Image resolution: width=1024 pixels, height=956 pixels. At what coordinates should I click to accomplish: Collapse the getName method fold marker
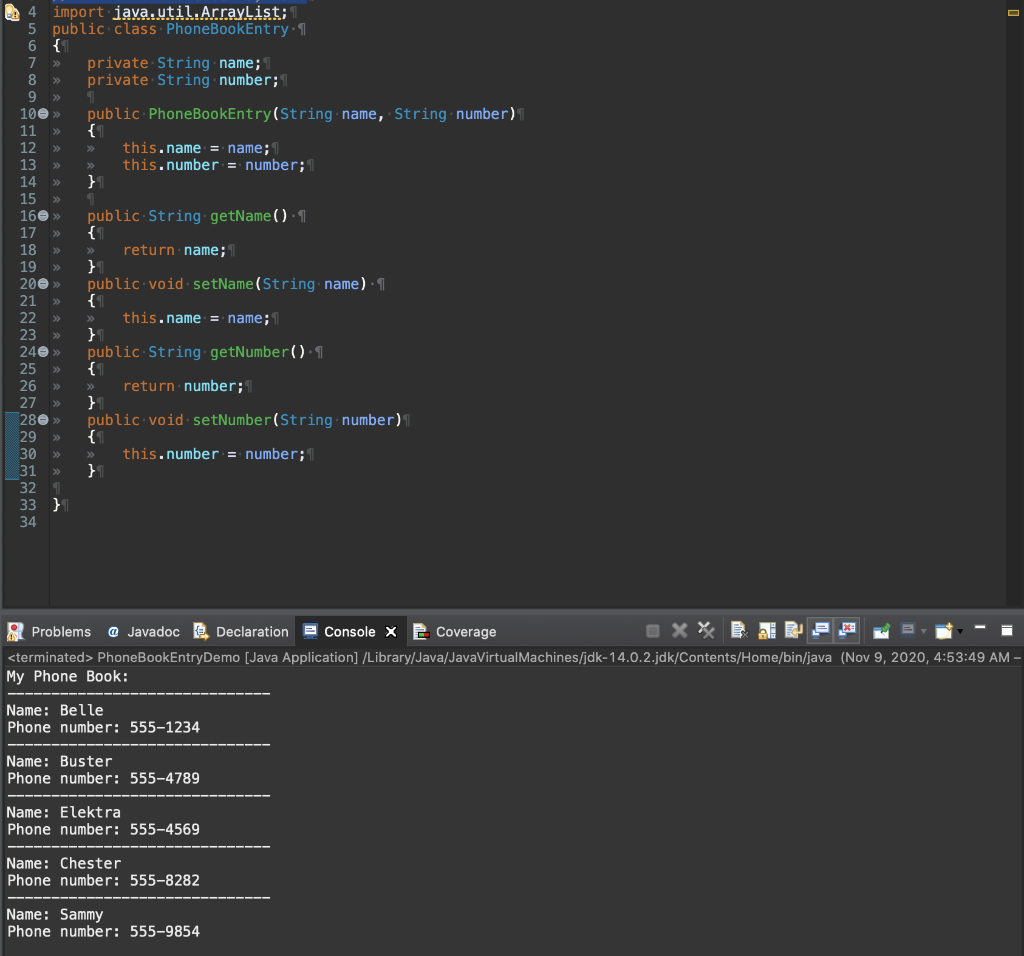43,216
